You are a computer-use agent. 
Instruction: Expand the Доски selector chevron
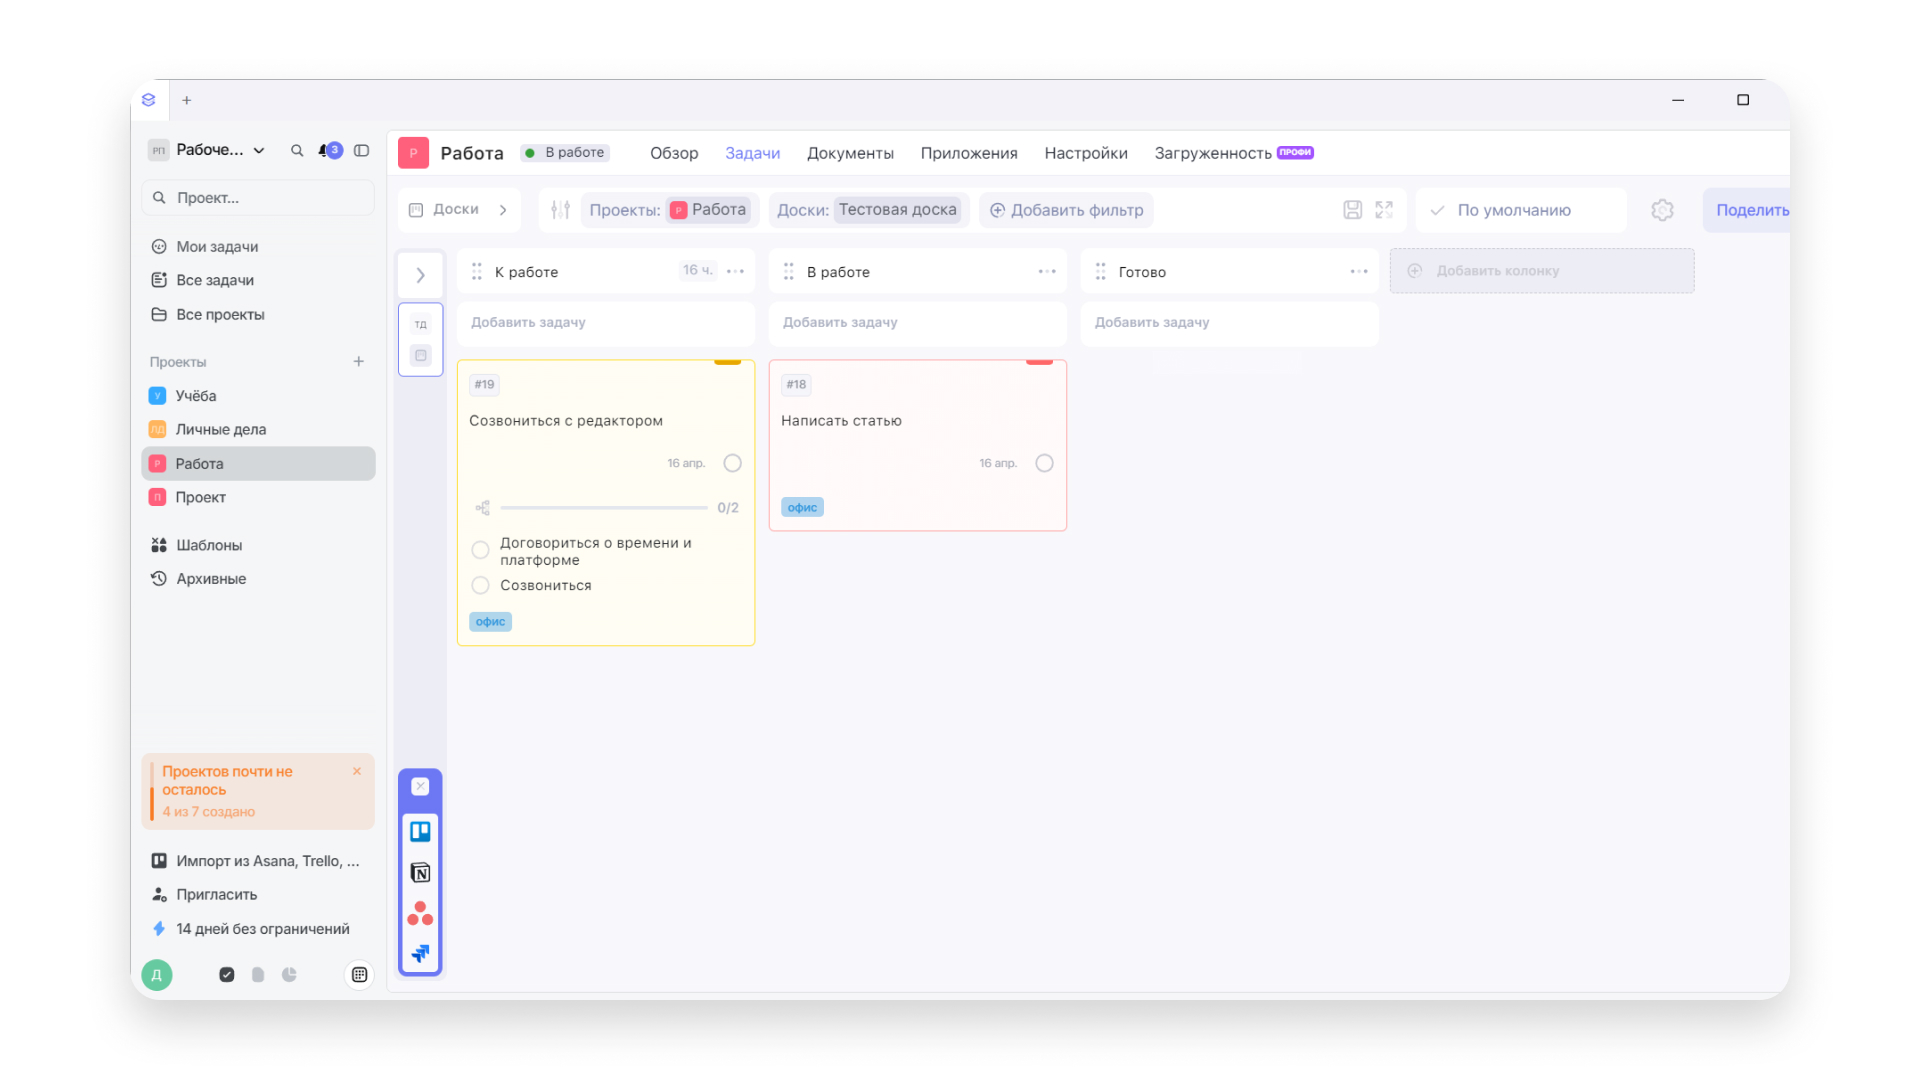(503, 210)
